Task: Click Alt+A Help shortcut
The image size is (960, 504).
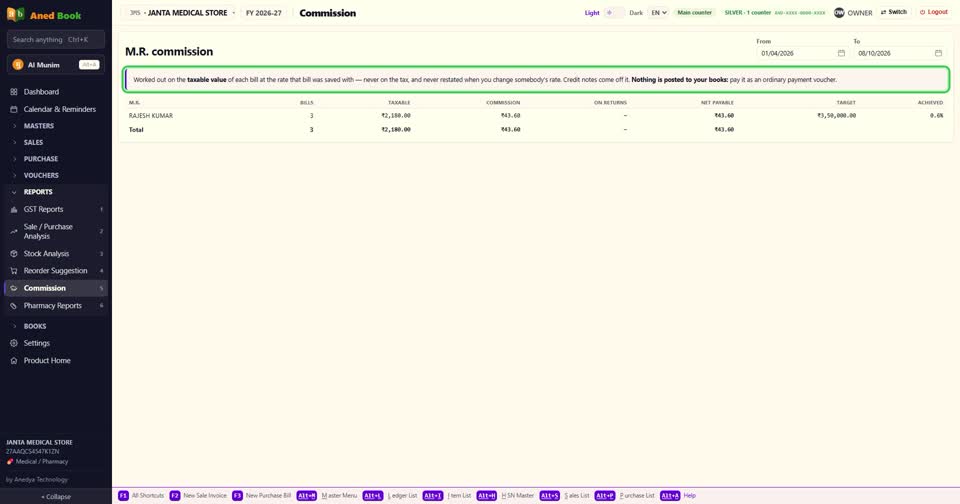Action: 678,495
